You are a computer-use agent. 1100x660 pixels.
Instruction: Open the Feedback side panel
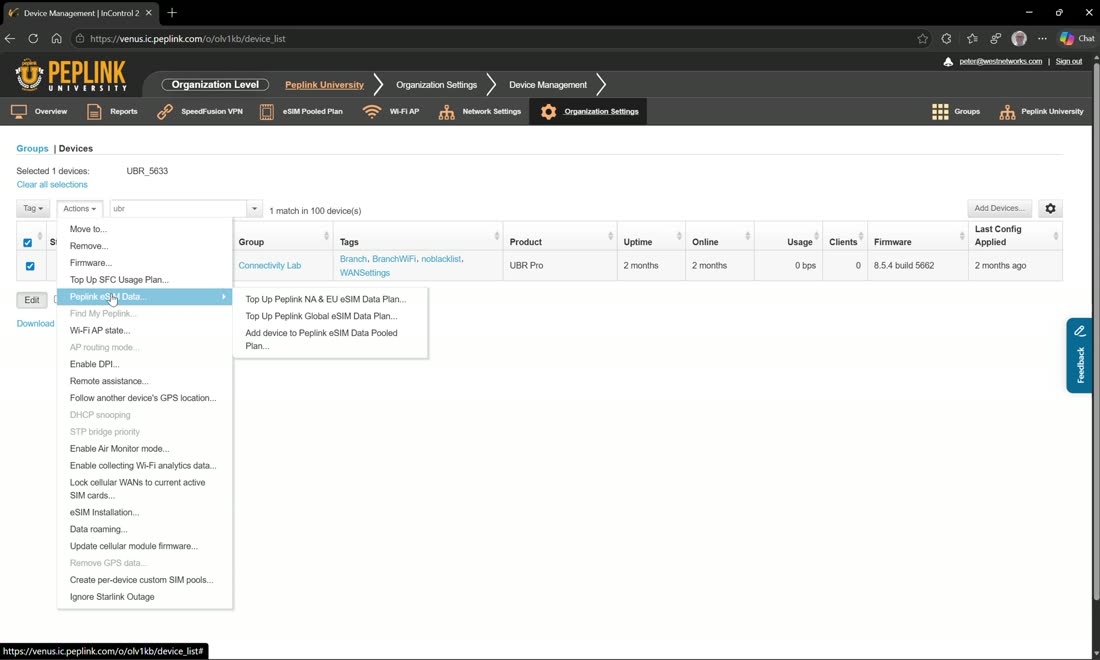tap(1080, 356)
